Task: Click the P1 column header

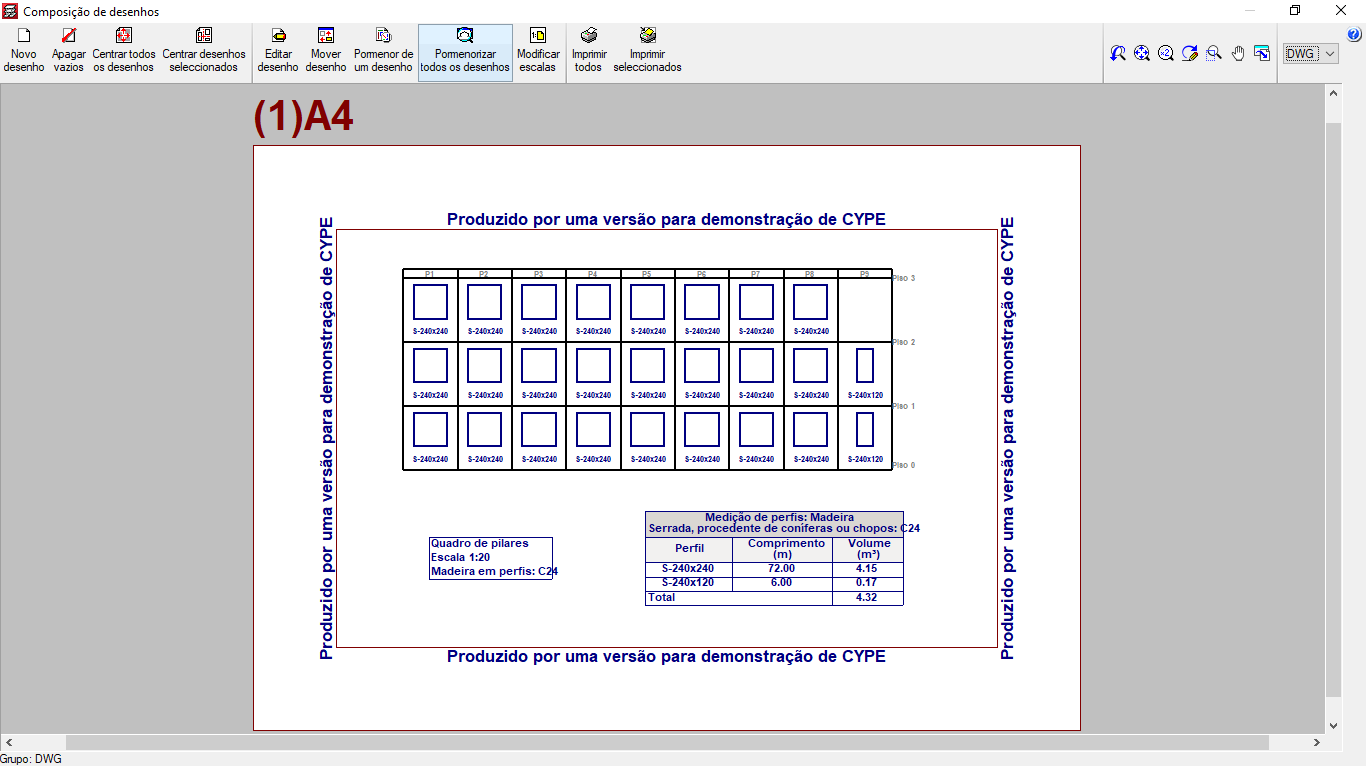Action: click(x=430, y=274)
